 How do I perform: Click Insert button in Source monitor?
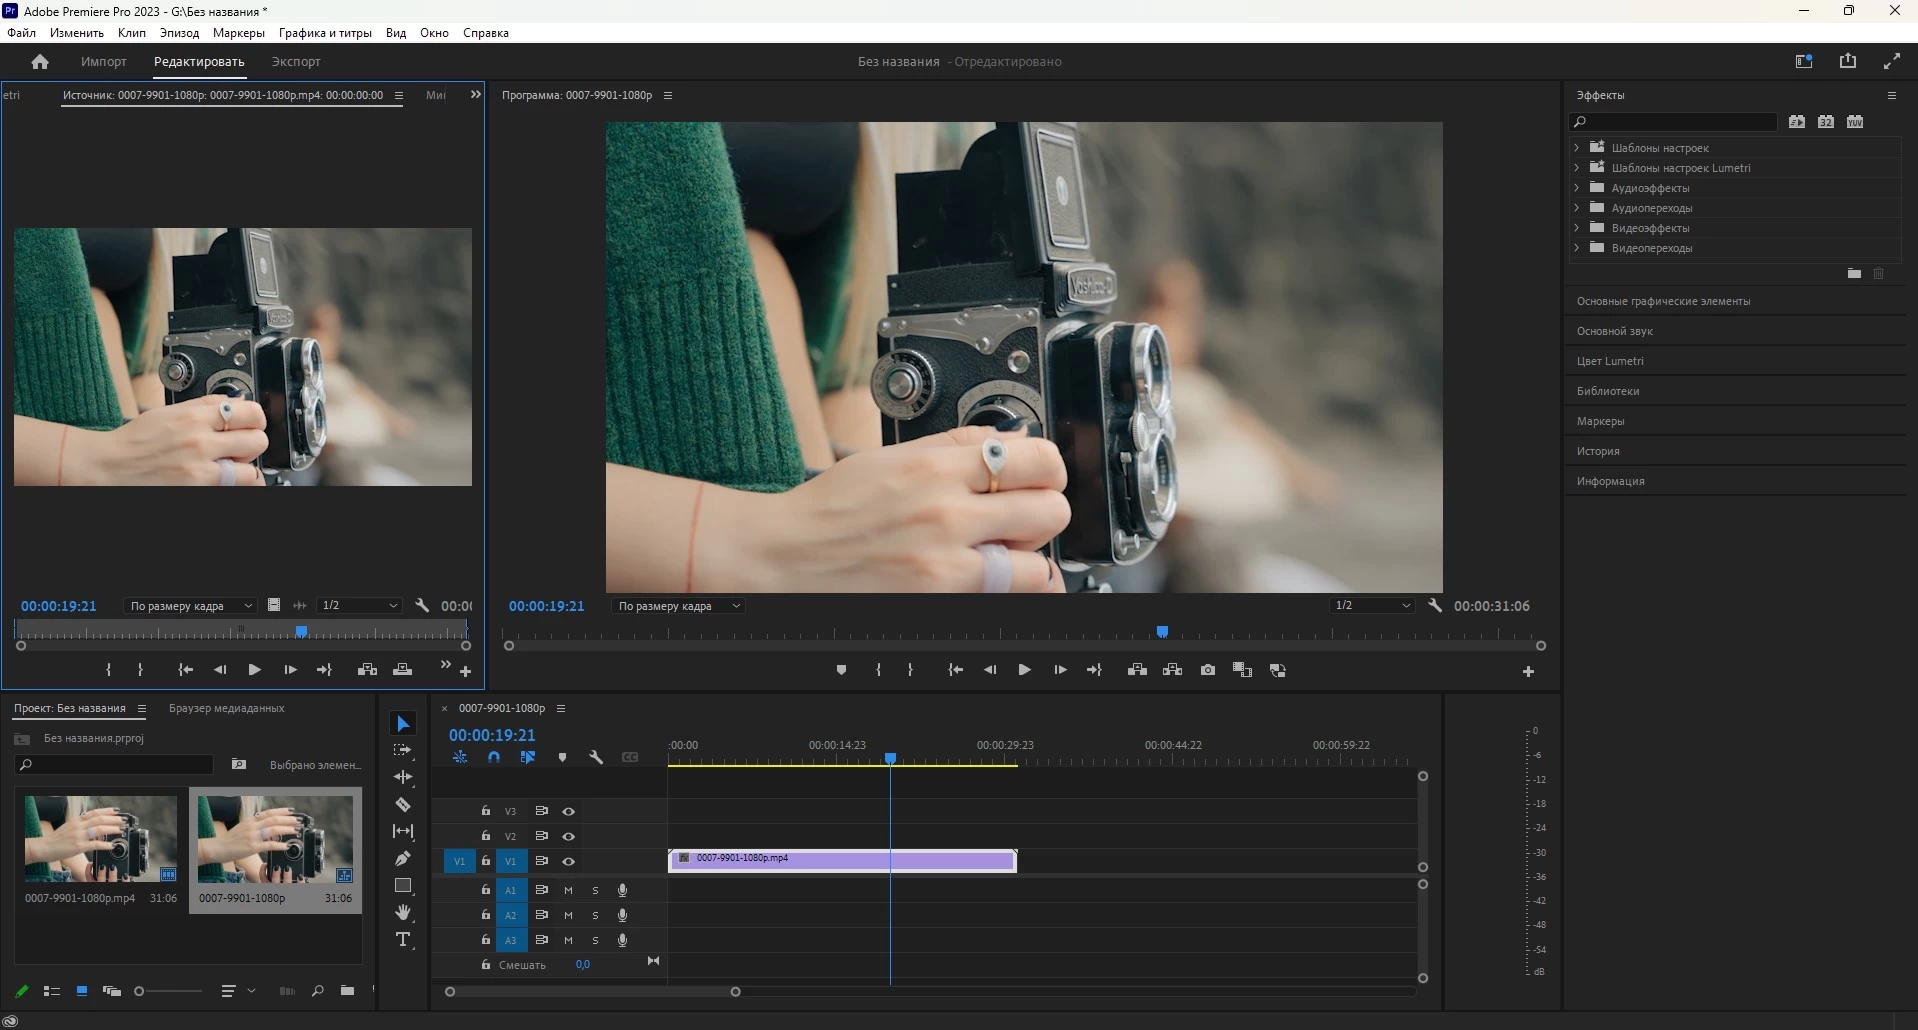point(367,670)
